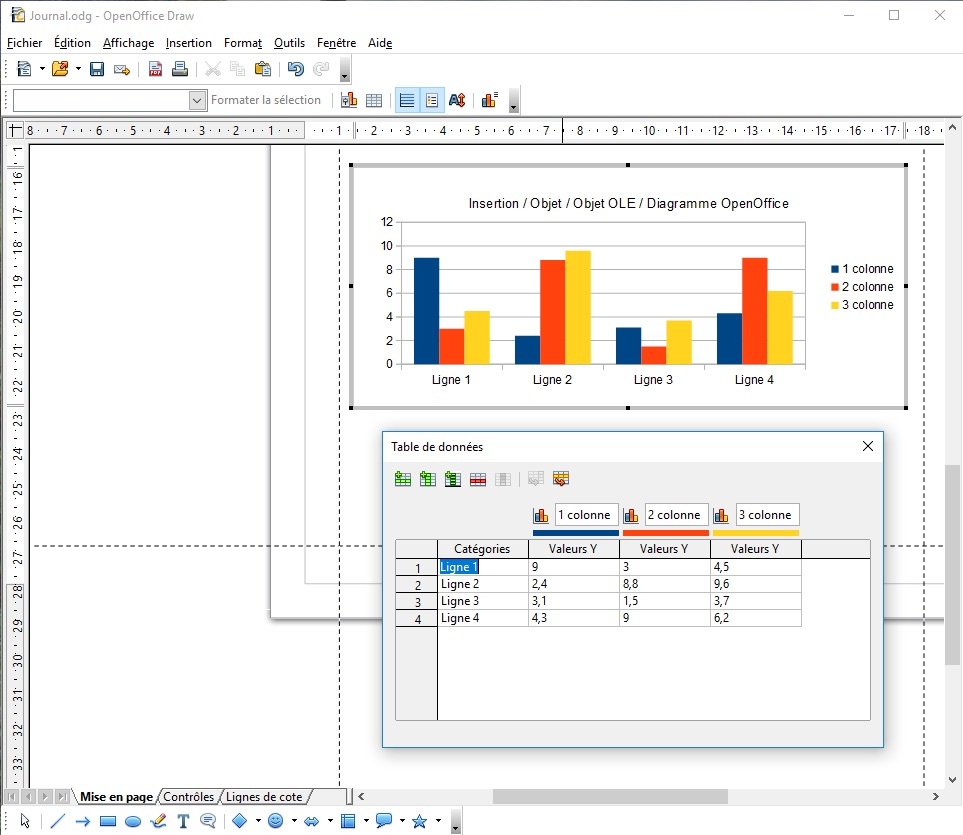The image size is (963, 835).
Task: Select the Ellipse tool
Action: click(x=133, y=821)
